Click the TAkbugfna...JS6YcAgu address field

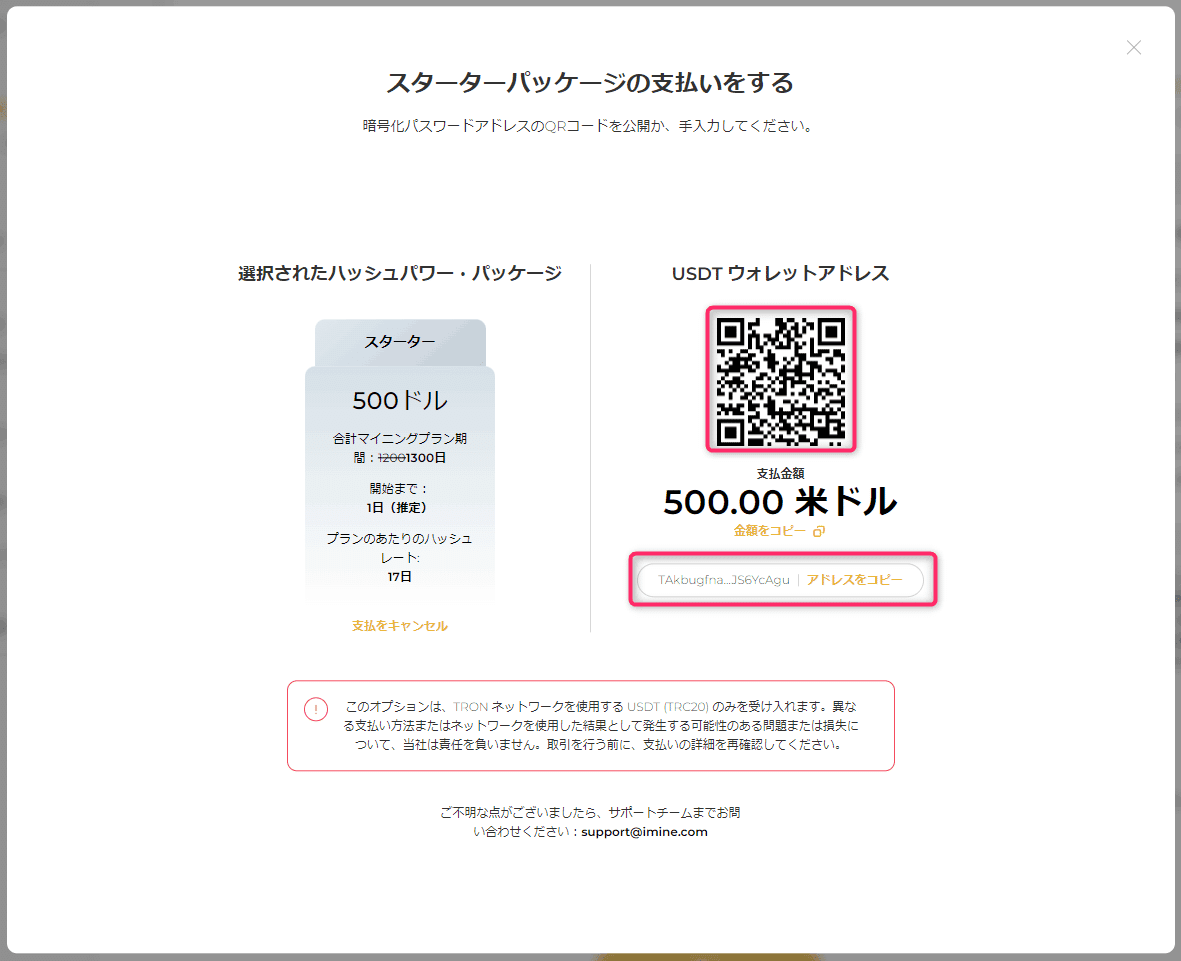[723, 580]
